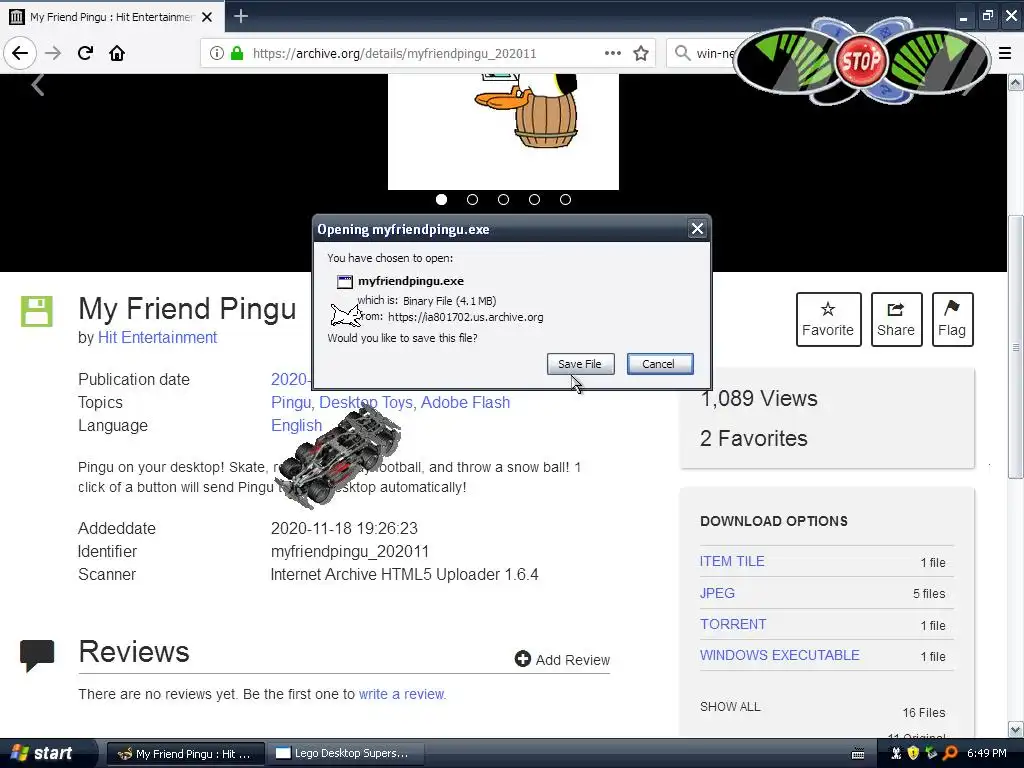Viewport: 1024px width, 768px height.
Task: Click the keyboard icon in the taskbar
Action: click(x=858, y=754)
